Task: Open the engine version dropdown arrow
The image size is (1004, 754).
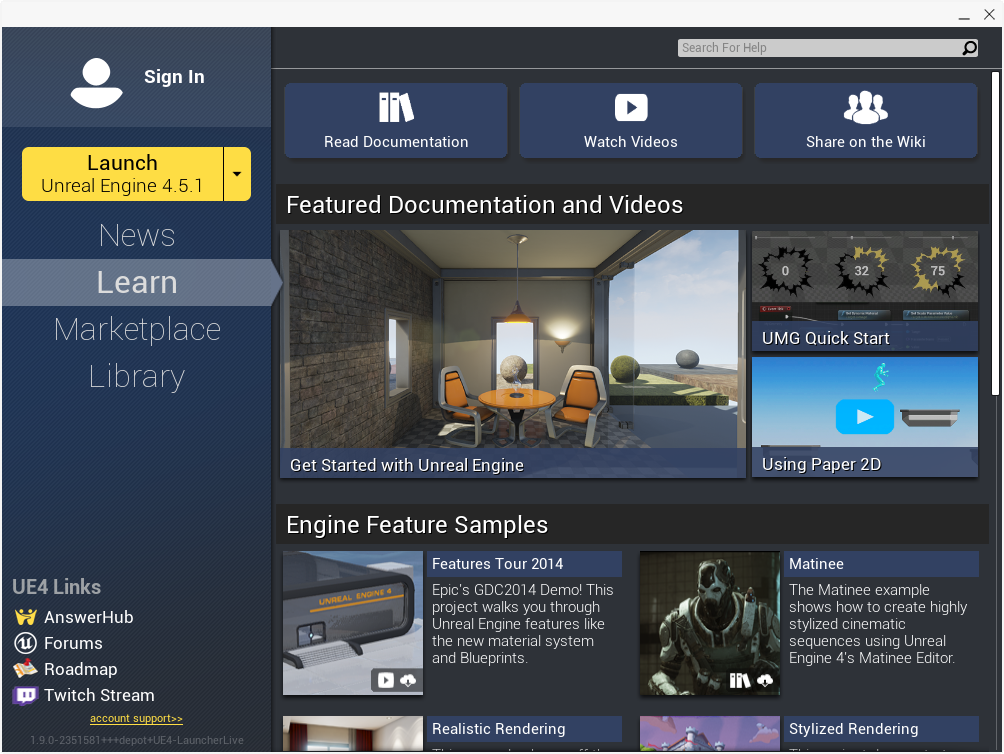Action: tap(237, 174)
